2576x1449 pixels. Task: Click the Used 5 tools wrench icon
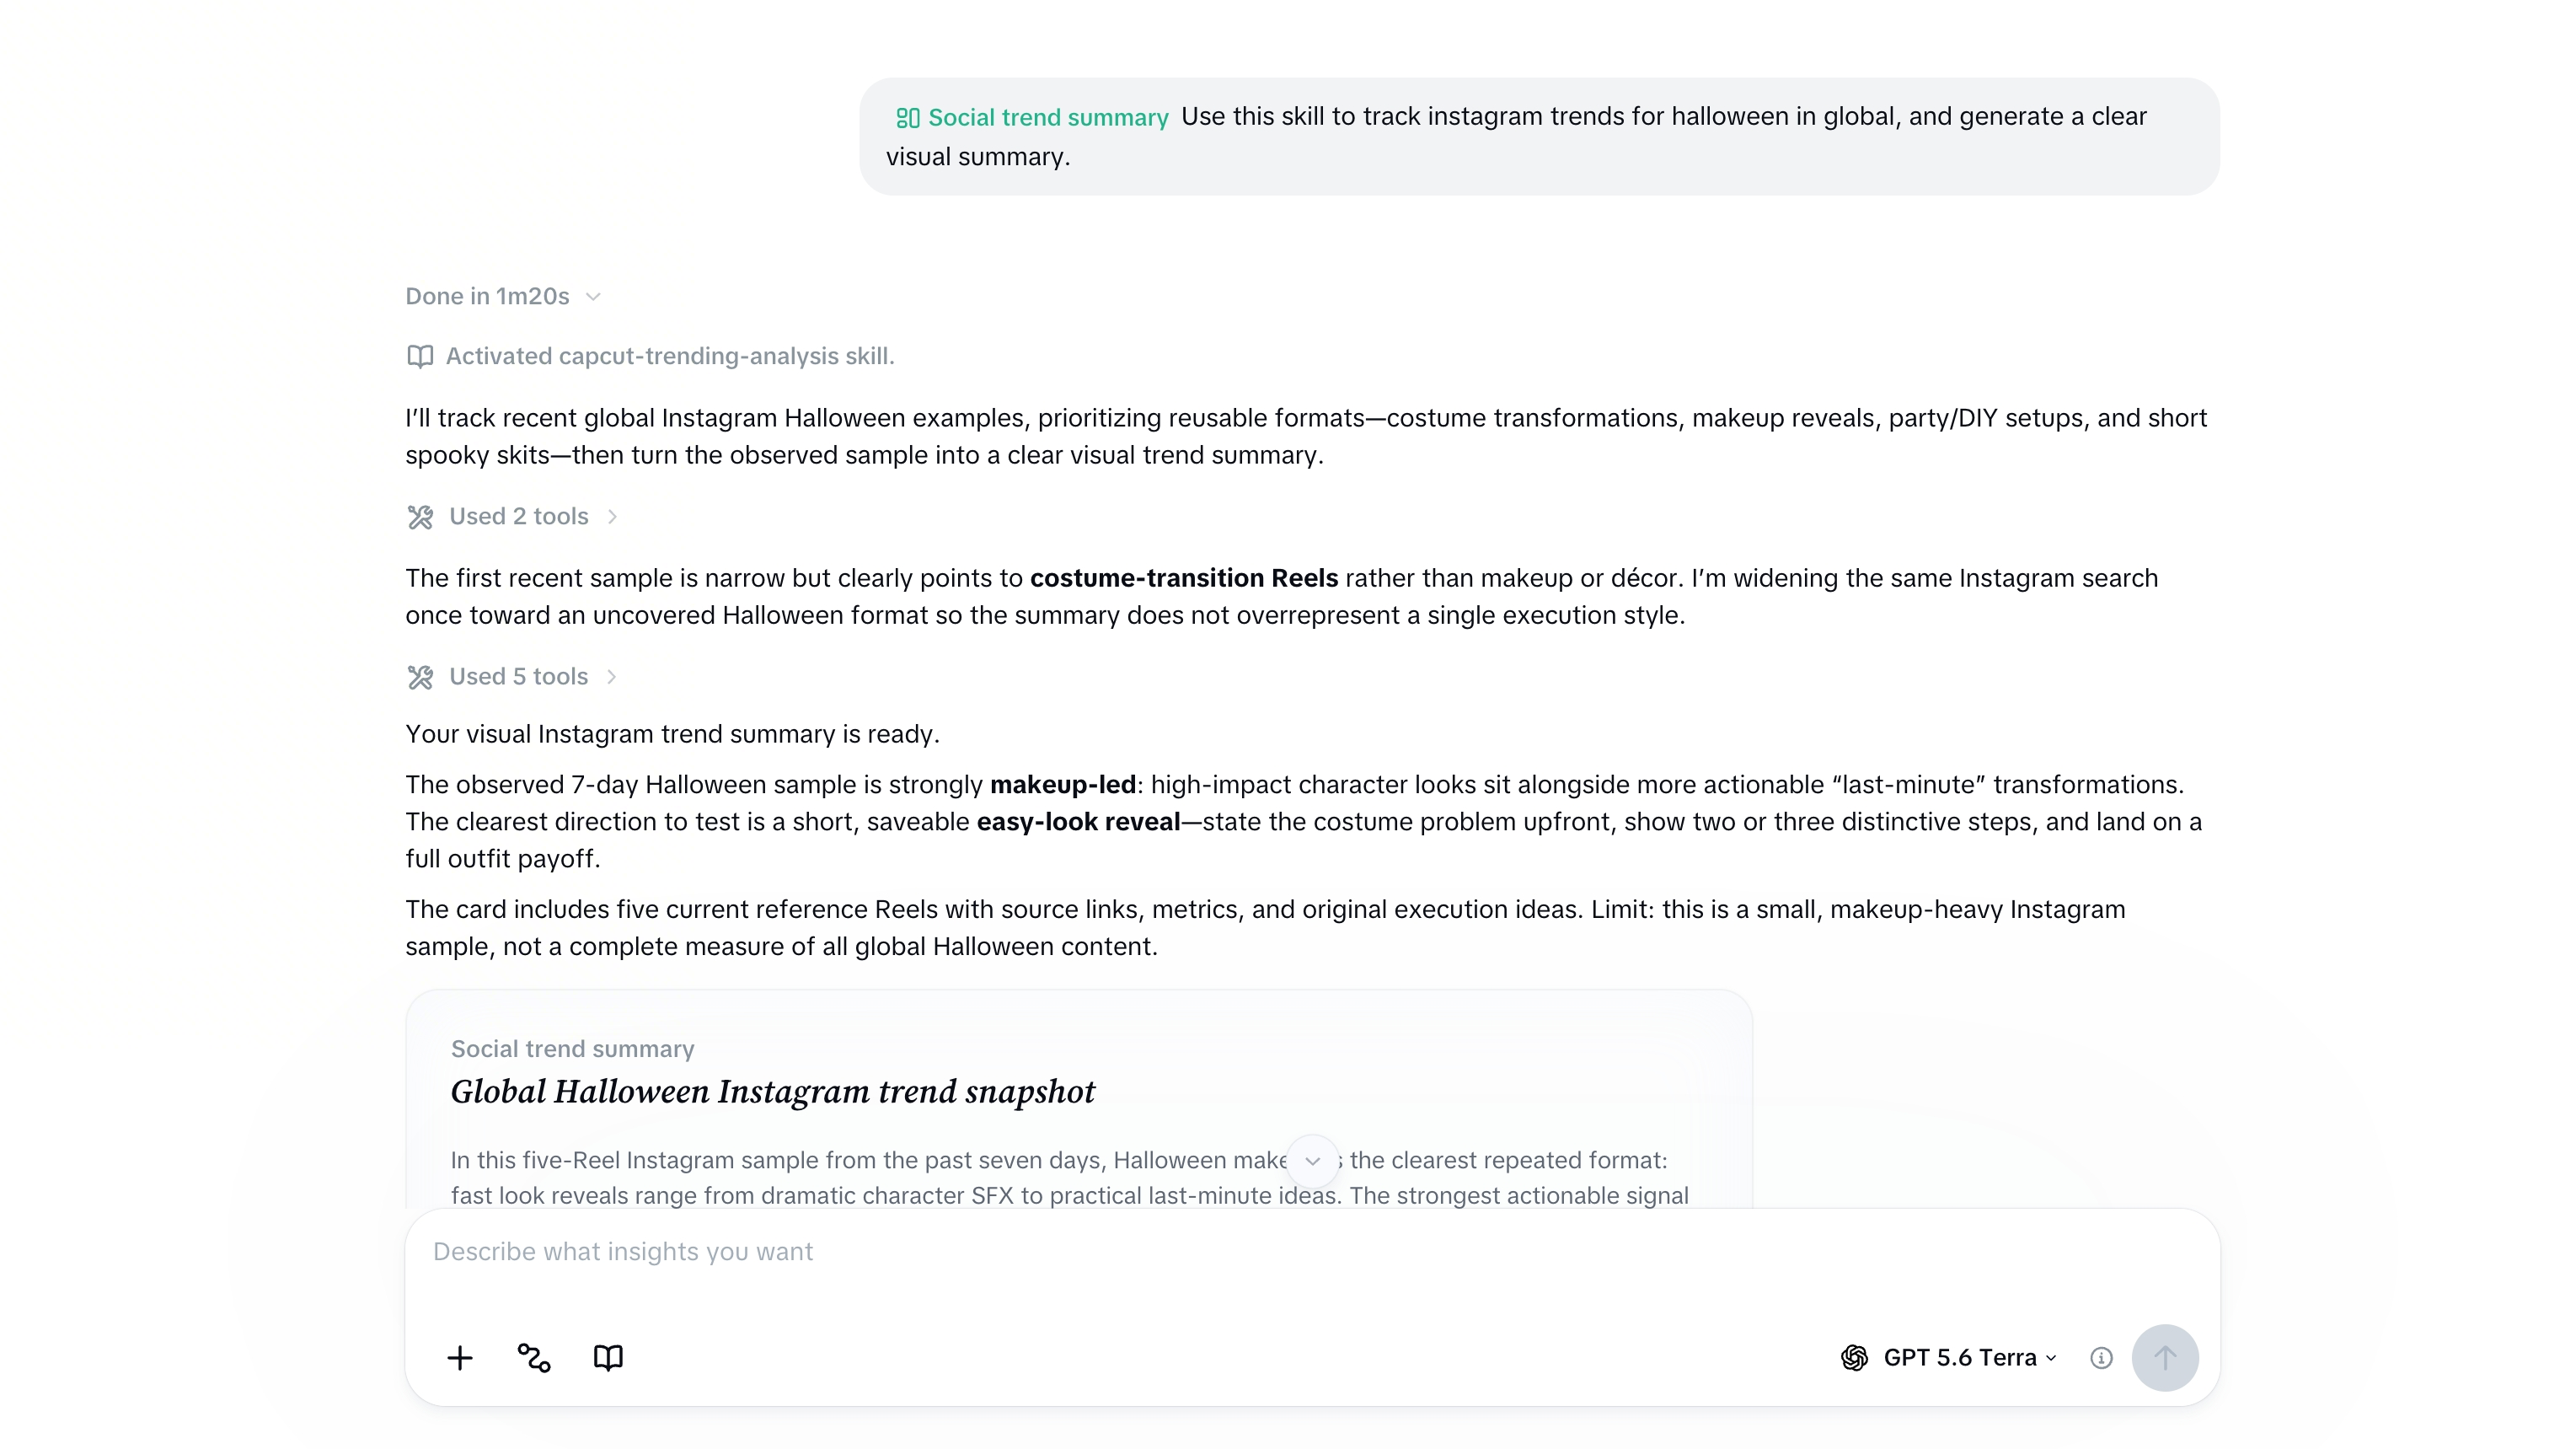click(x=420, y=677)
